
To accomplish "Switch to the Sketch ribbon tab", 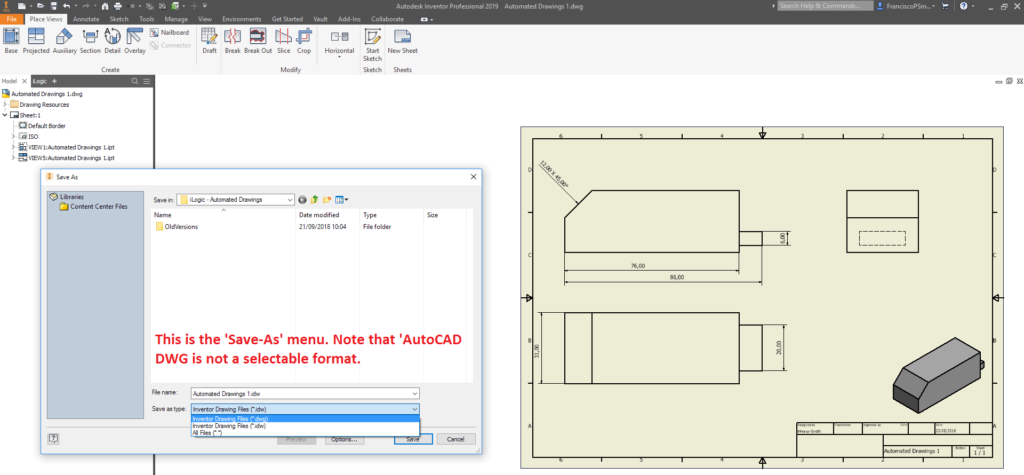I will 119,20.
